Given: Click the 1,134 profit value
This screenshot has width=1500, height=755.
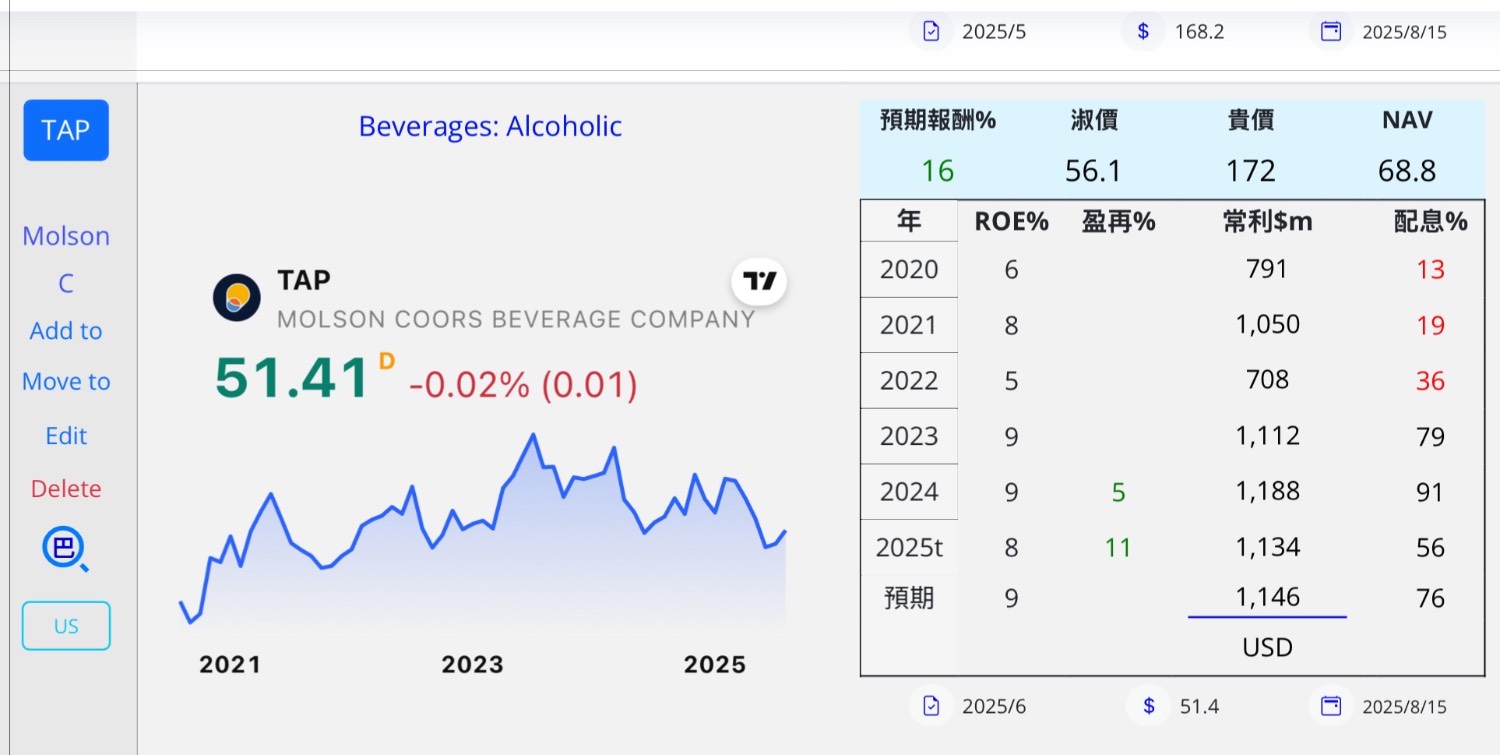Looking at the screenshot, I should point(1267,547).
